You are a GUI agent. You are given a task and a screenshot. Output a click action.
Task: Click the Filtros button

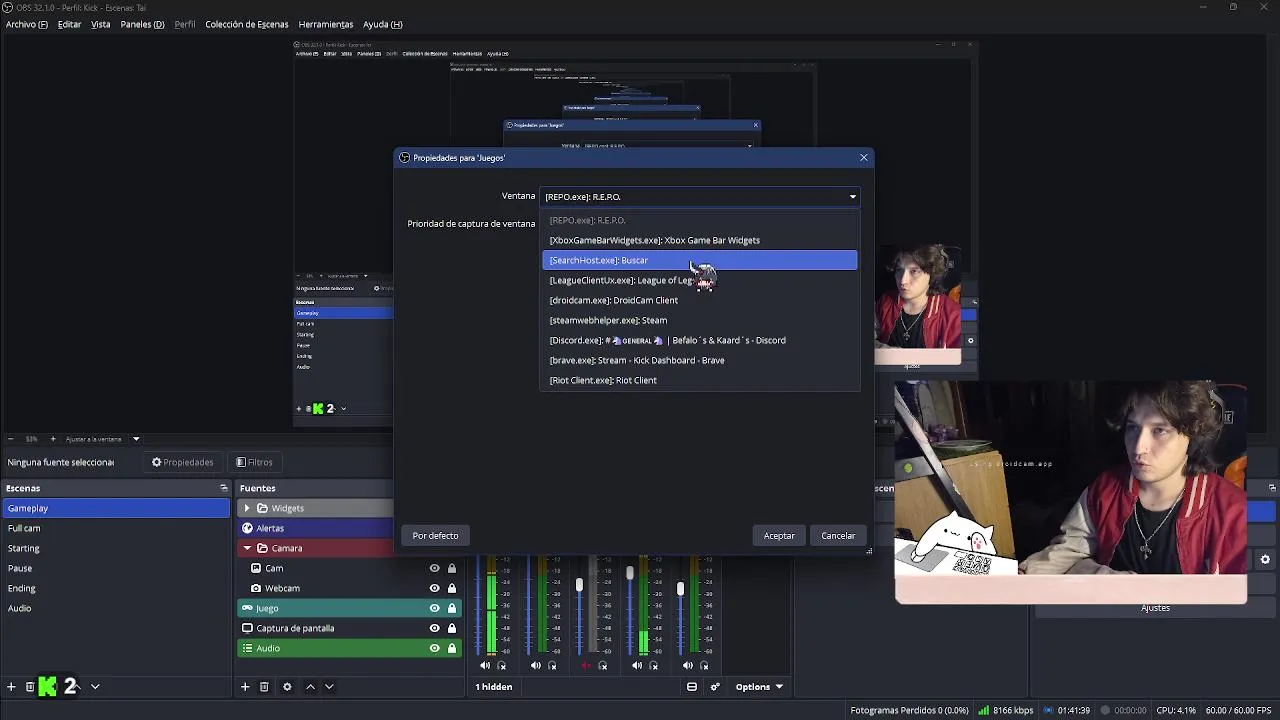click(254, 462)
